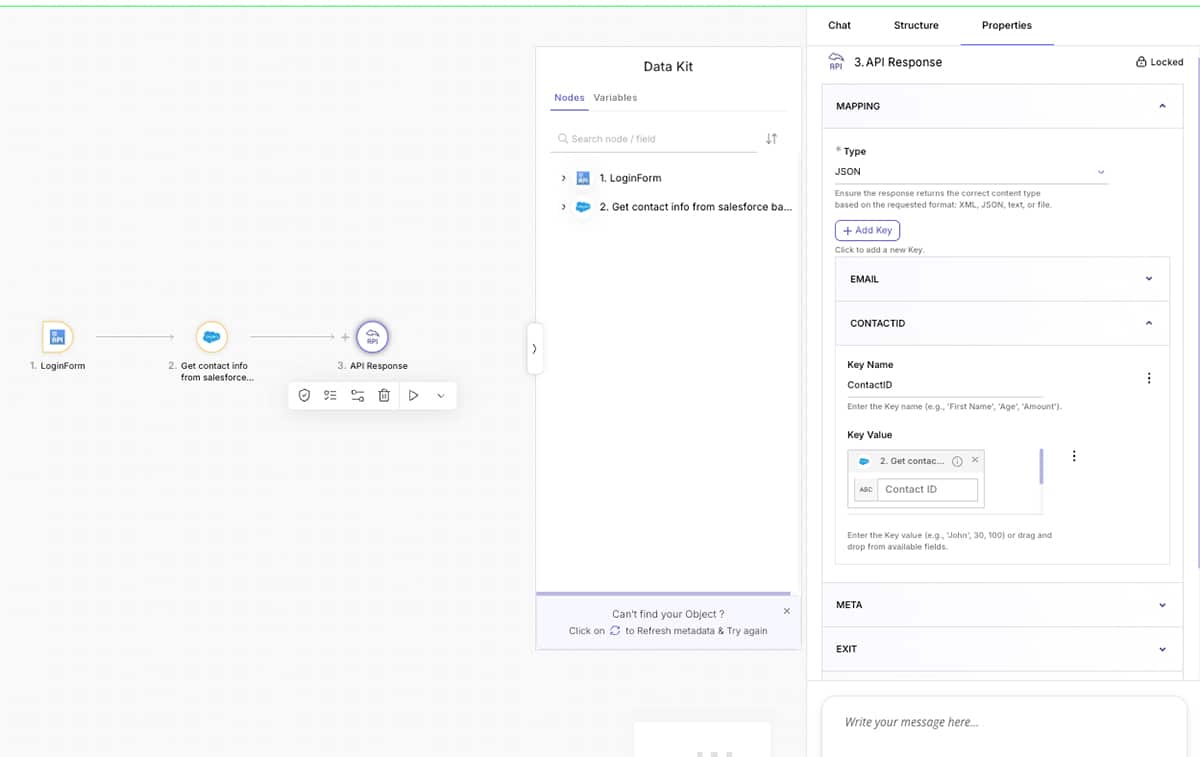Image resolution: width=1200 pixels, height=757 pixels.
Task: Click the Data Kit panel title
Action: [668, 67]
